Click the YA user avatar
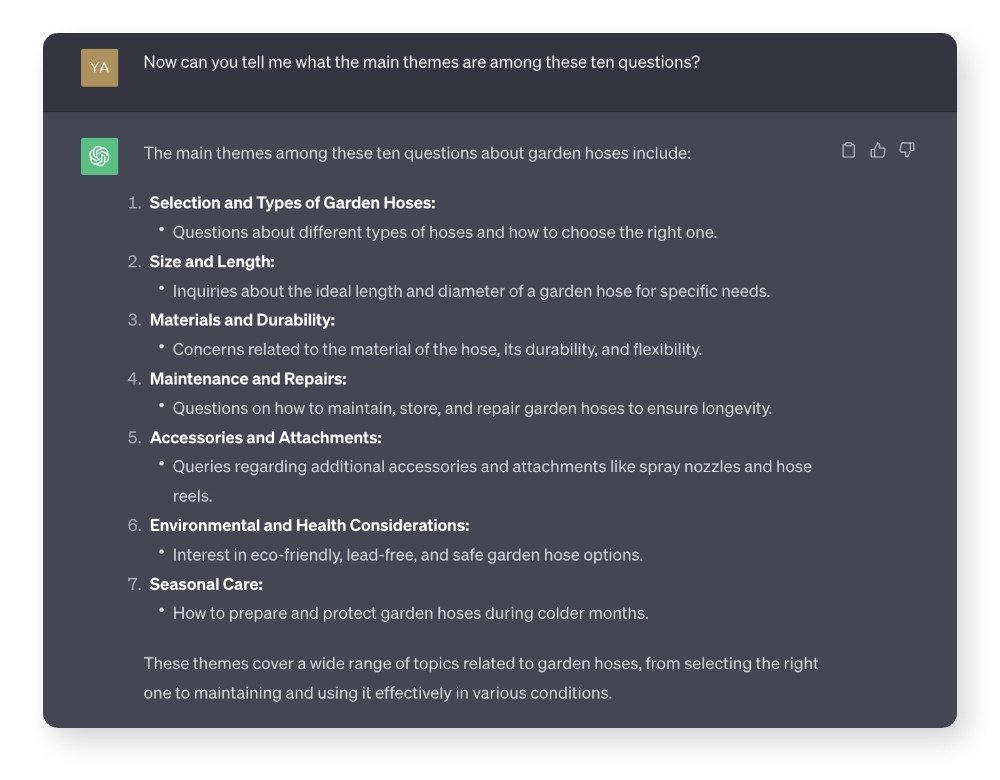This screenshot has width=1000, height=780. [99, 67]
